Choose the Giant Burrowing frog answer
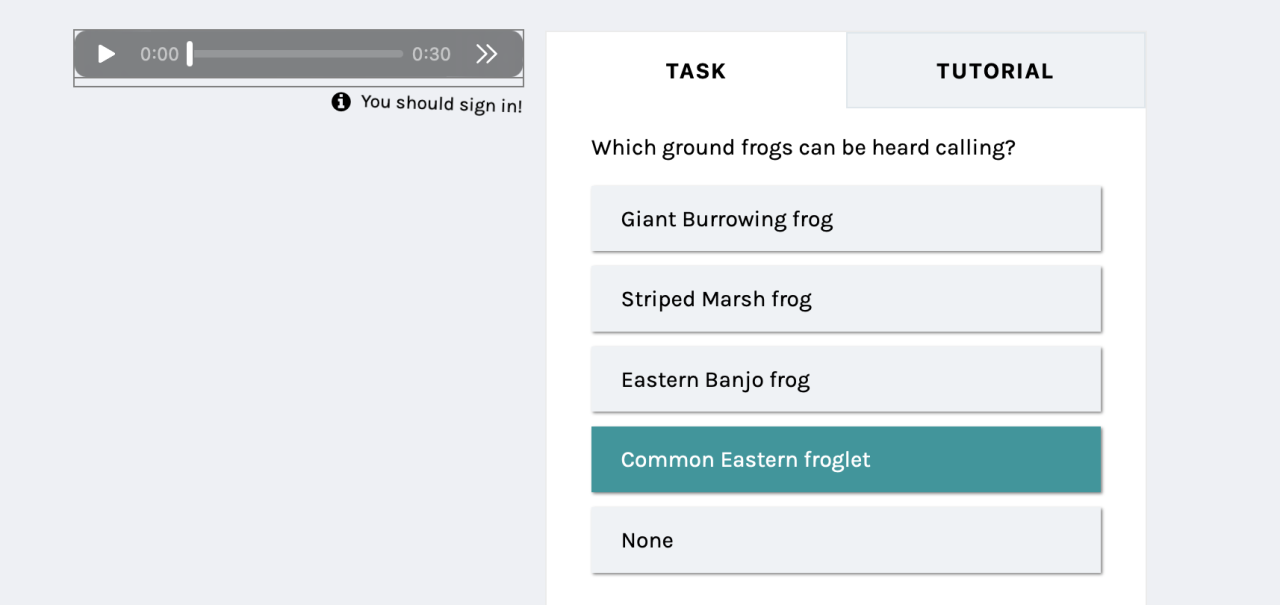This screenshot has width=1280, height=605. (846, 219)
